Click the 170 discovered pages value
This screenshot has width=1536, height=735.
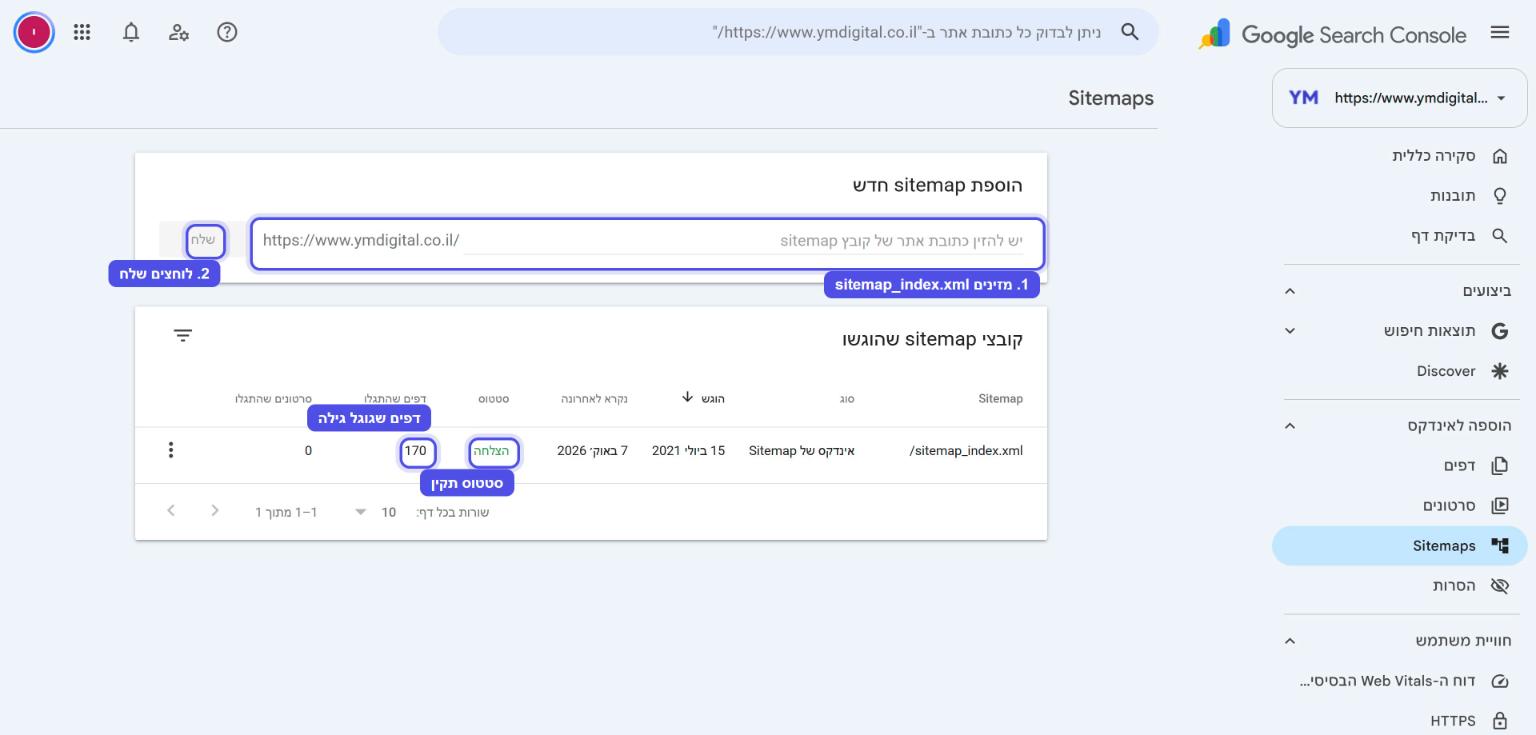416,452
